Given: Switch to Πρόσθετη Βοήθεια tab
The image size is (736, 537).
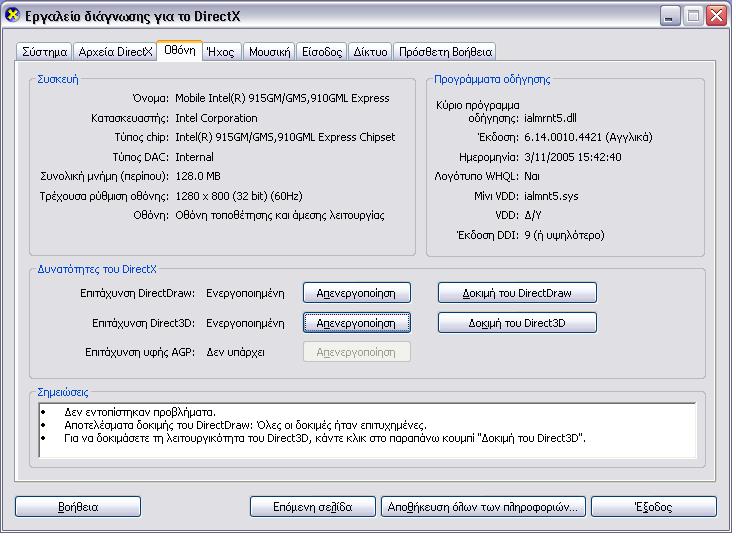Looking at the screenshot, I should [x=445, y=52].
